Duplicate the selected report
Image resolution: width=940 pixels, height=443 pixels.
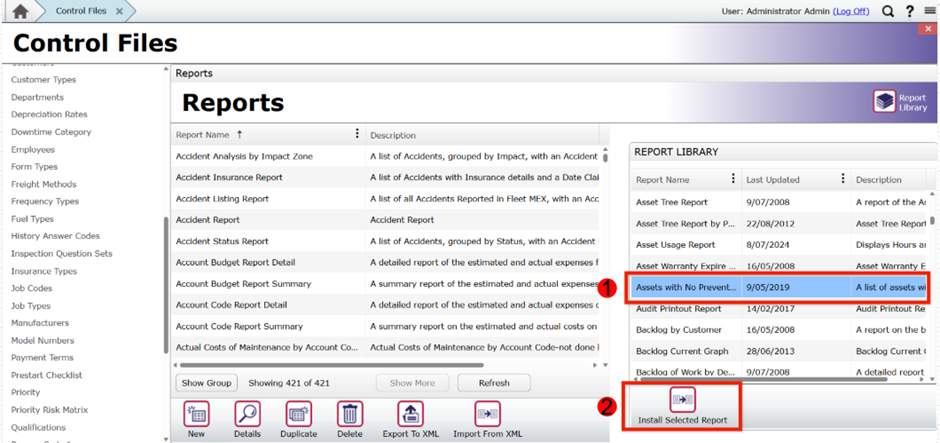point(299,418)
